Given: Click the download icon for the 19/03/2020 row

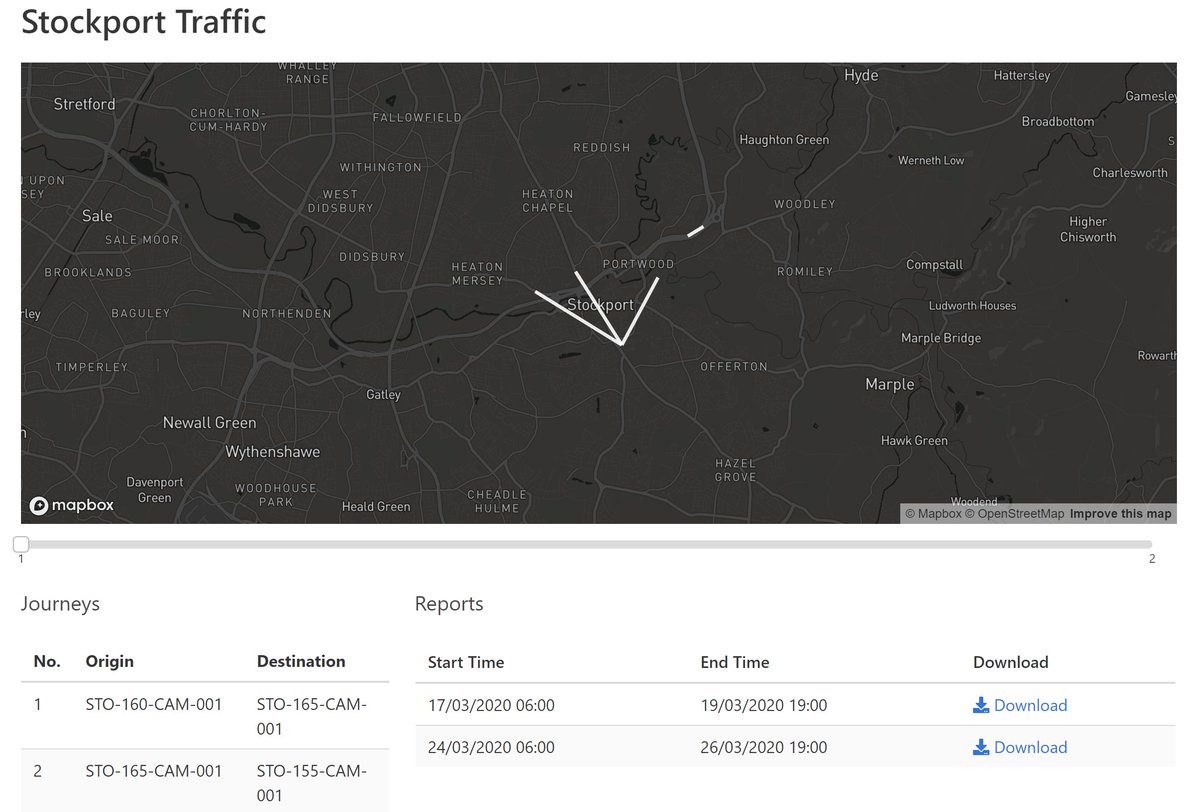Looking at the screenshot, I should pos(981,705).
